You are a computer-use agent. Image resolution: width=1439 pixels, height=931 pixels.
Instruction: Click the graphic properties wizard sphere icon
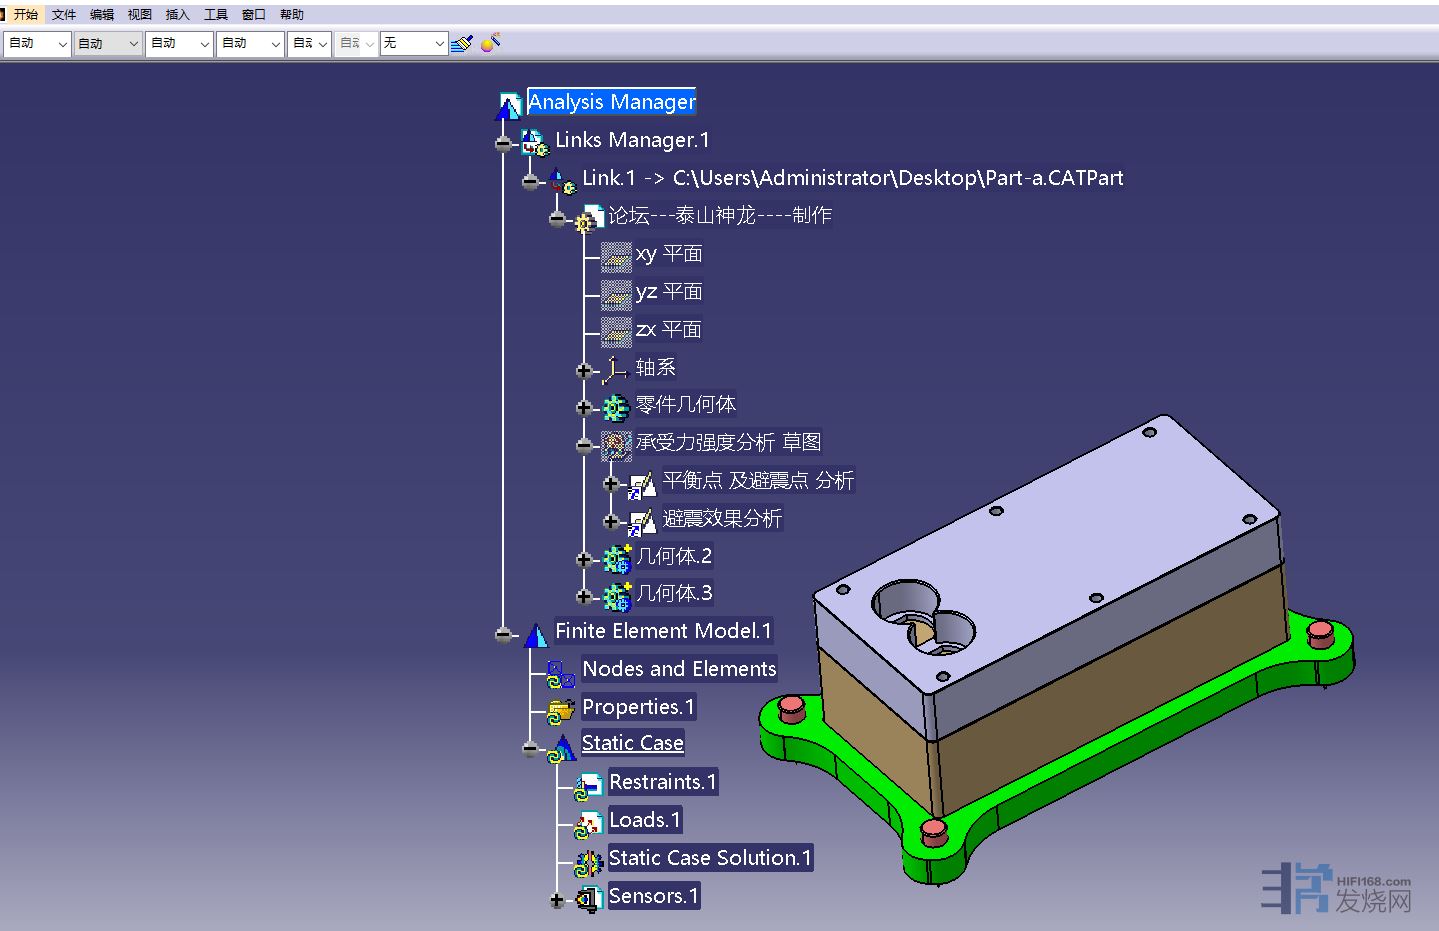click(490, 43)
